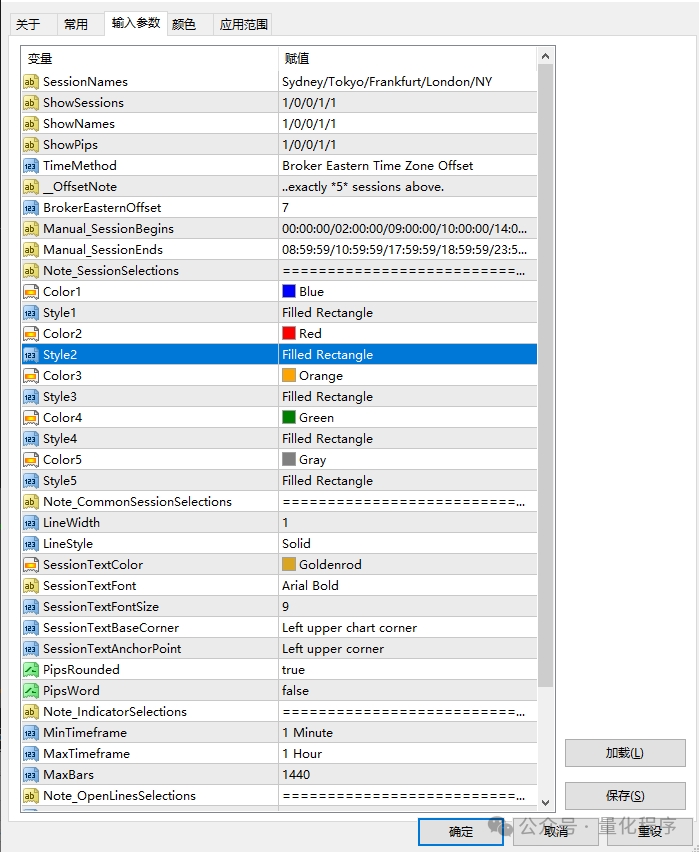
Task: Click the icon next to ShowNames
Action: coord(30,123)
